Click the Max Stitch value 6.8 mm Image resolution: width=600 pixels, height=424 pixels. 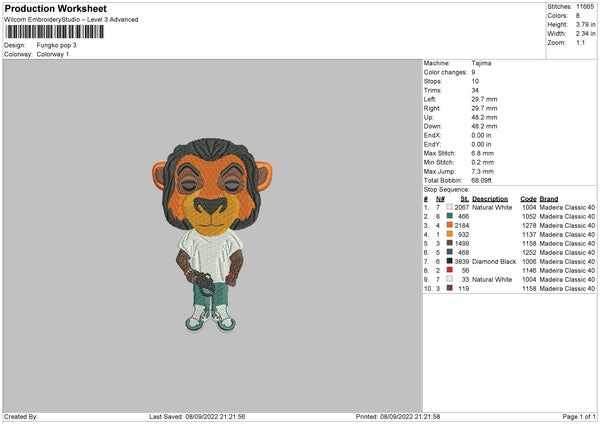(483, 153)
